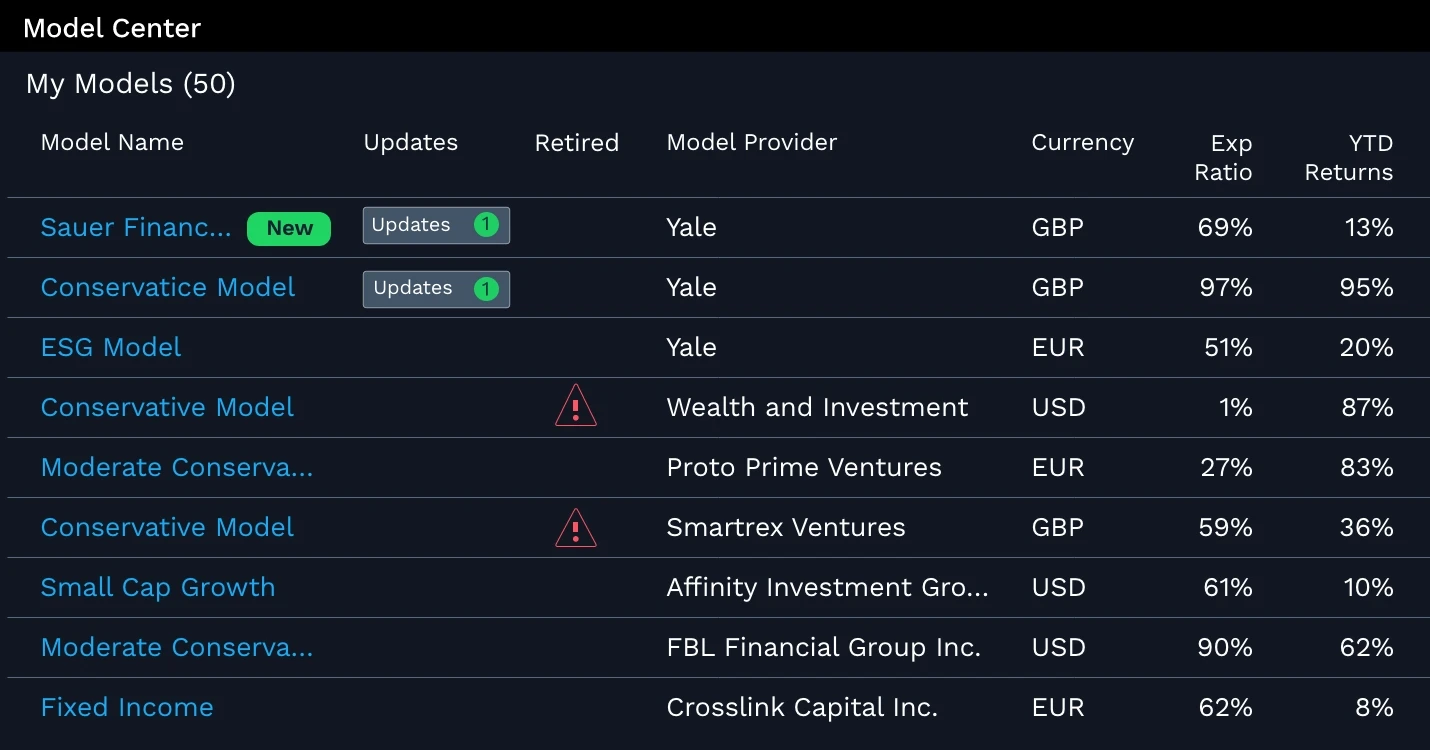Open the Fixed Income model
This screenshot has height=750, width=1430.
[127, 707]
